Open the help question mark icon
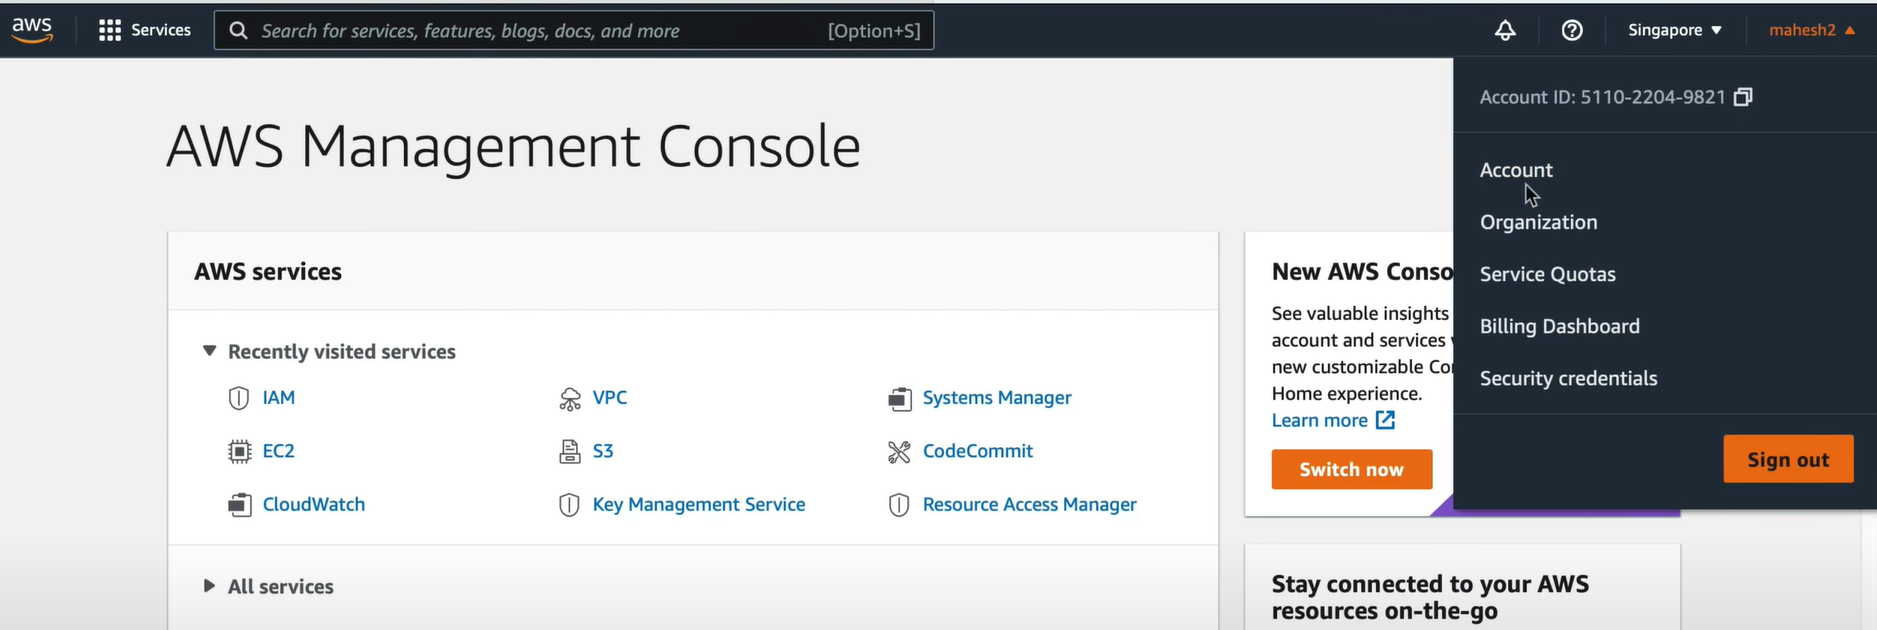 pos(1572,30)
